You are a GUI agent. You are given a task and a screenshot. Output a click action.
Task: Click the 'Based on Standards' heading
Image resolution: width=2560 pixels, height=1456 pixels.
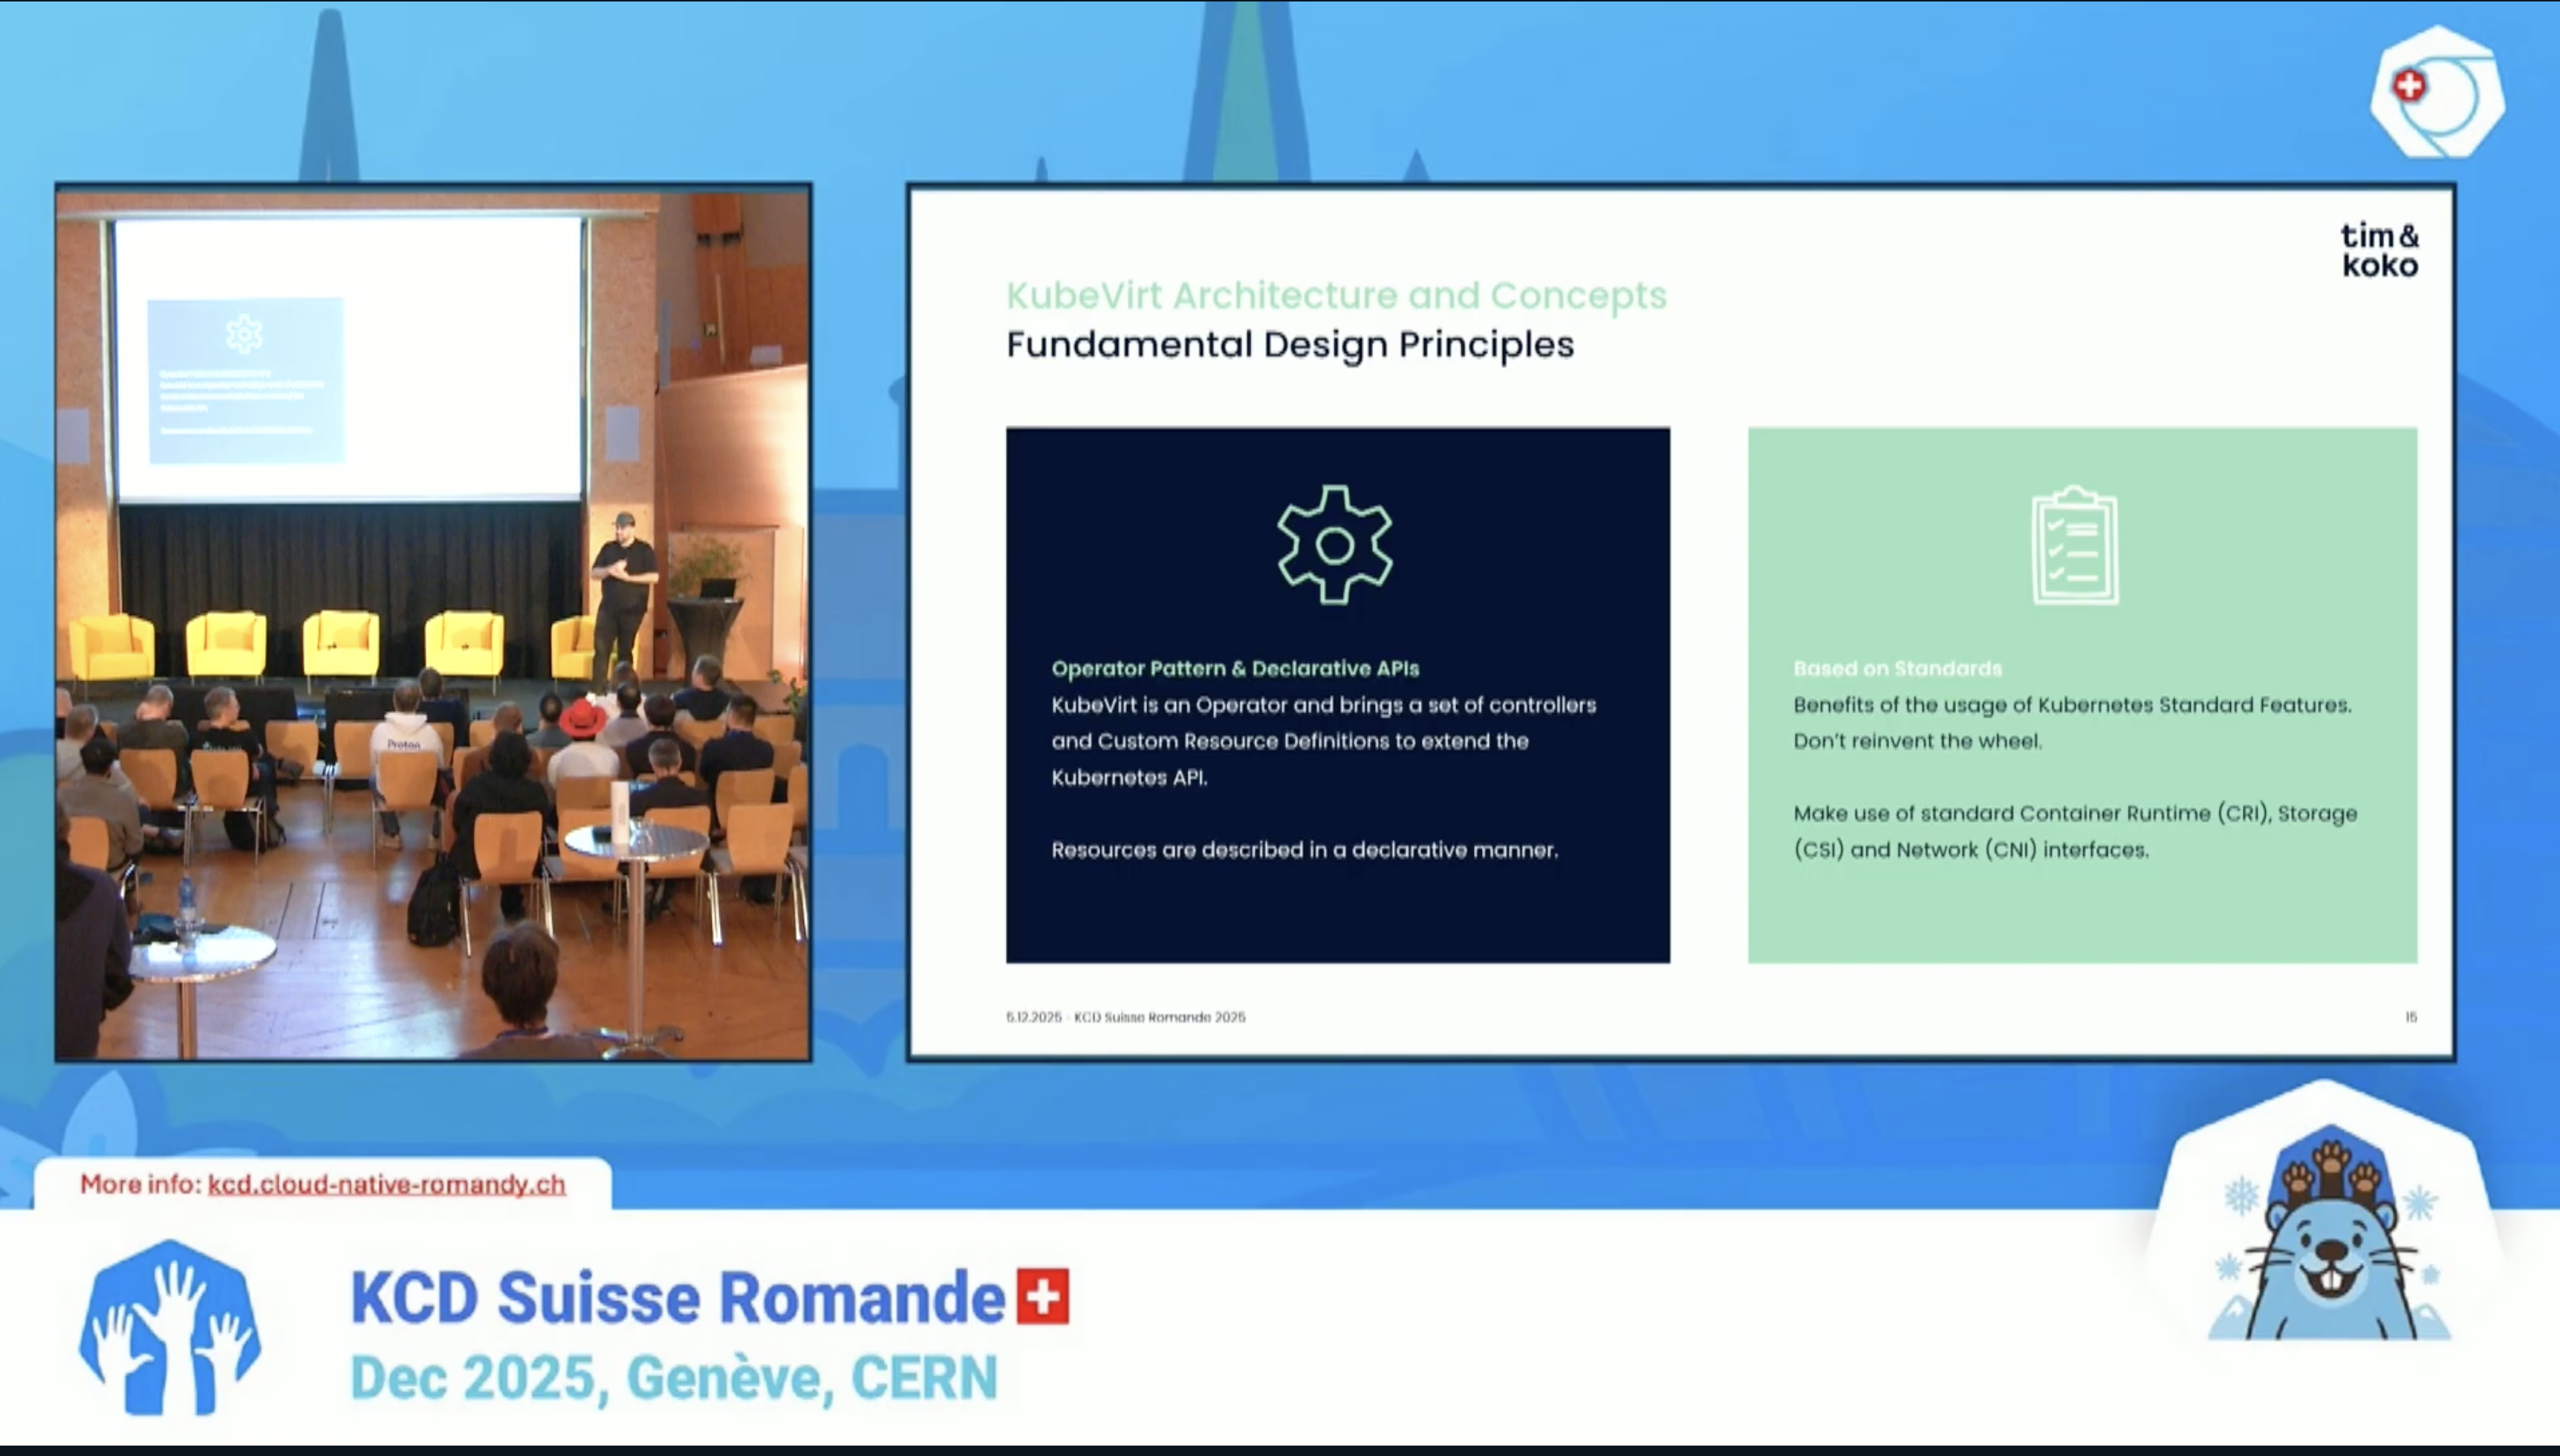point(1897,668)
